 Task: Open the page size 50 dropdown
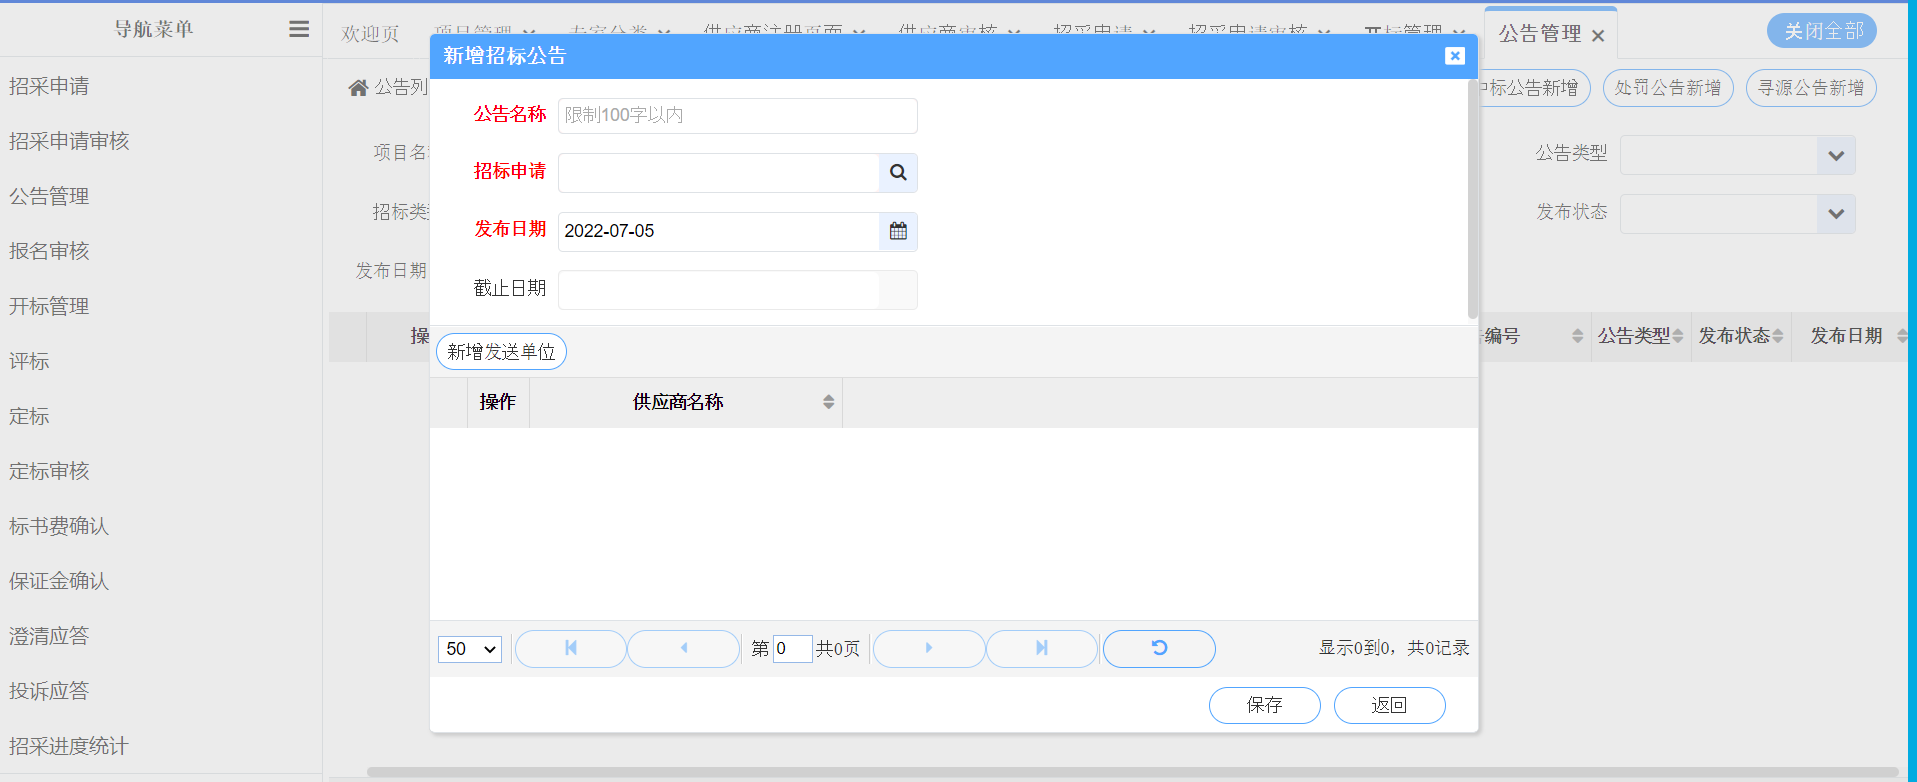click(470, 649)
